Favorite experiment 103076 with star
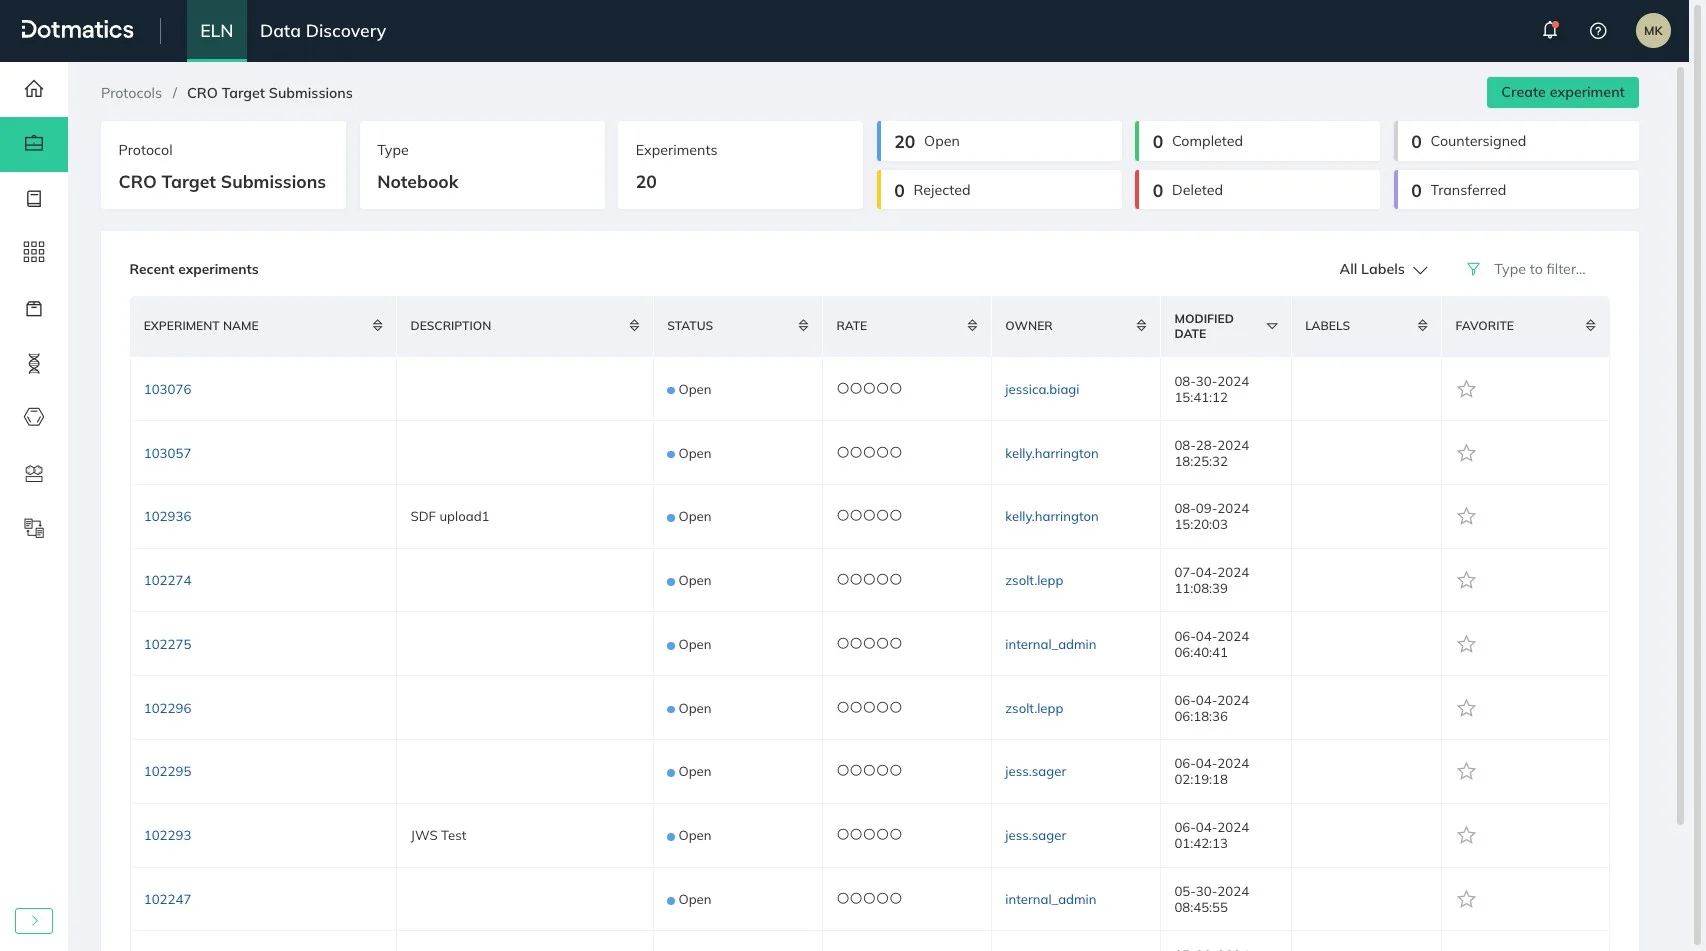This screenshot has height=951, width=1706. (x=1466, y=389)
